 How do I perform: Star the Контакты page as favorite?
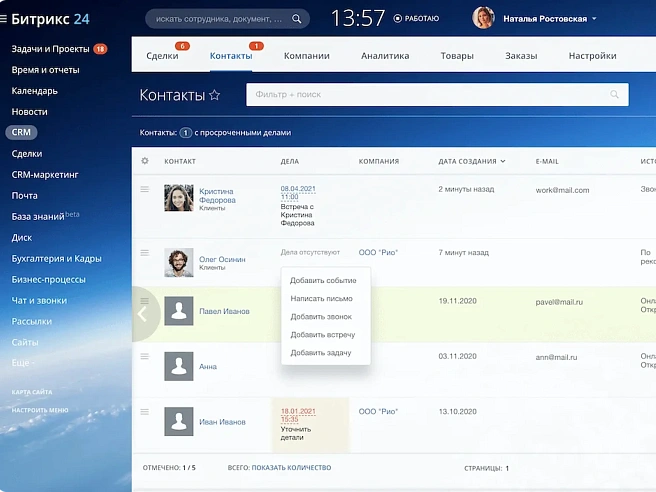pos(214,95)
